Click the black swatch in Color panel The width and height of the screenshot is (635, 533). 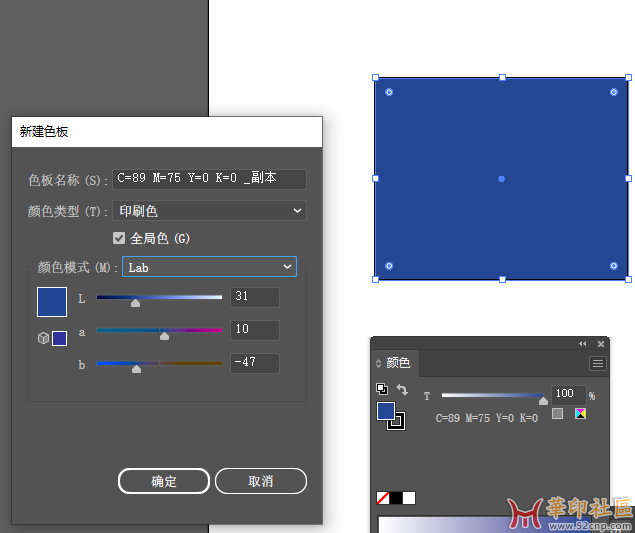click(x=396, y=497)
